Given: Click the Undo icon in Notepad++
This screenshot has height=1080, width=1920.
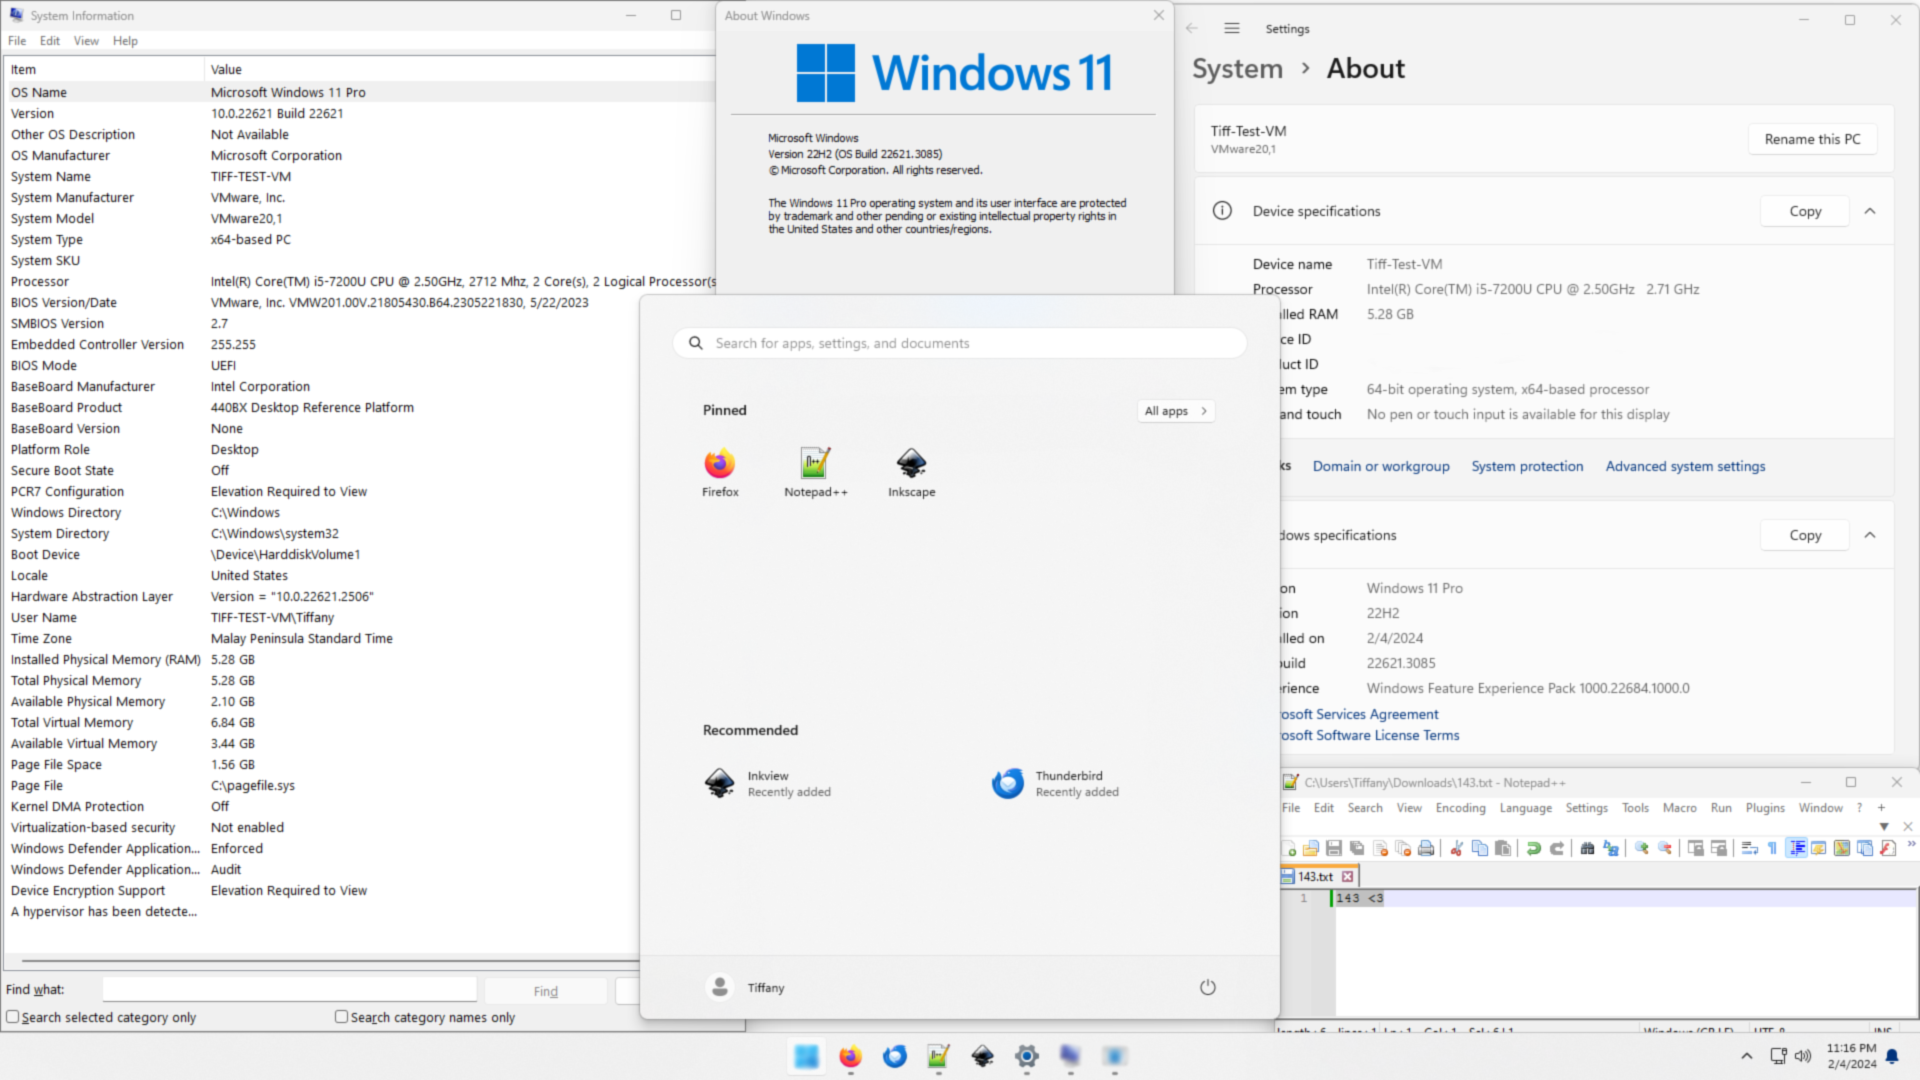Looking at the screenshot, I should pyautogui.click(x=1534, y=848).
